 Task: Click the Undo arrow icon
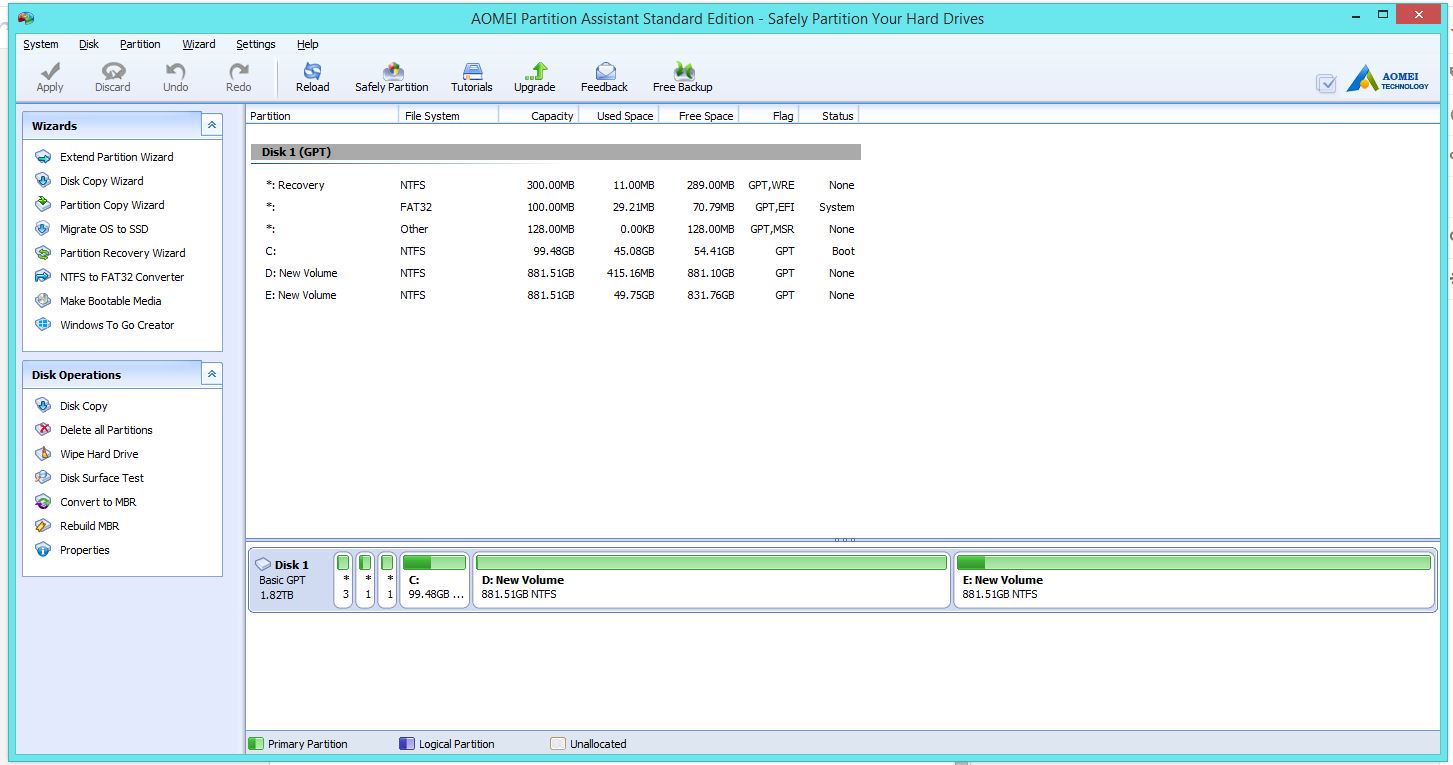[x=176, y=72]
